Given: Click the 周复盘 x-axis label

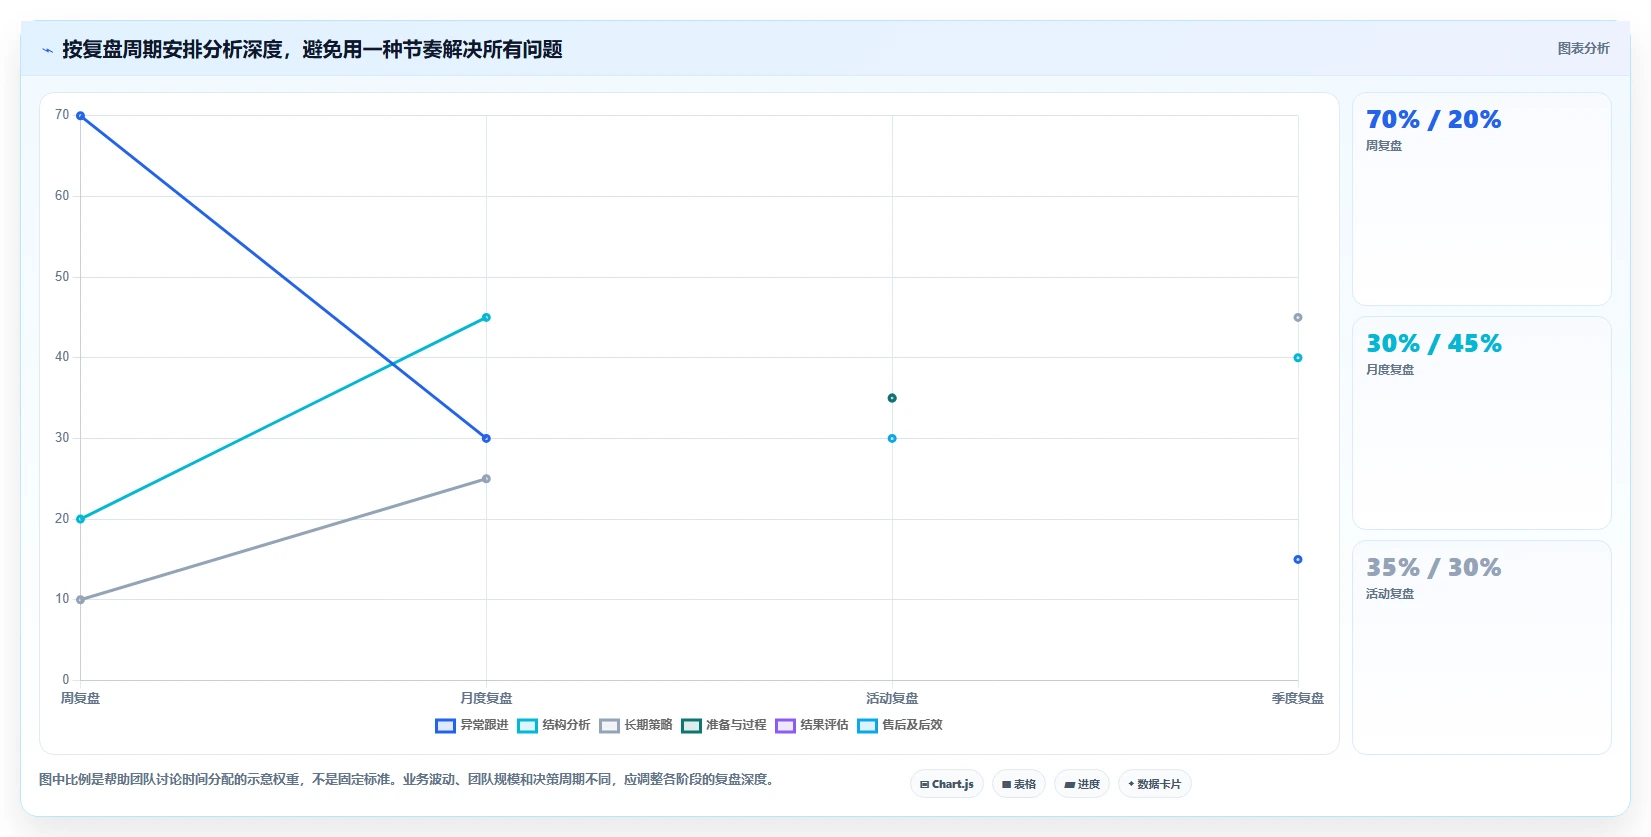Looking at the screenshot, I should click(x=81, y=698).
